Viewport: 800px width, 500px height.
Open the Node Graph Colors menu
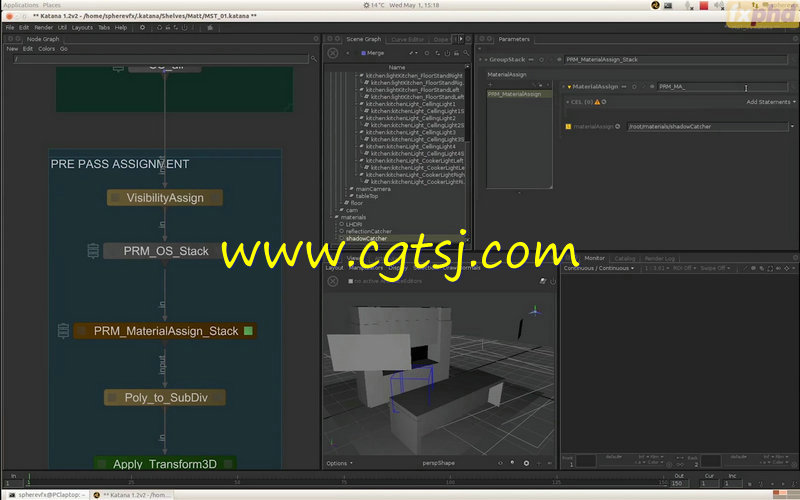[46, 49]
